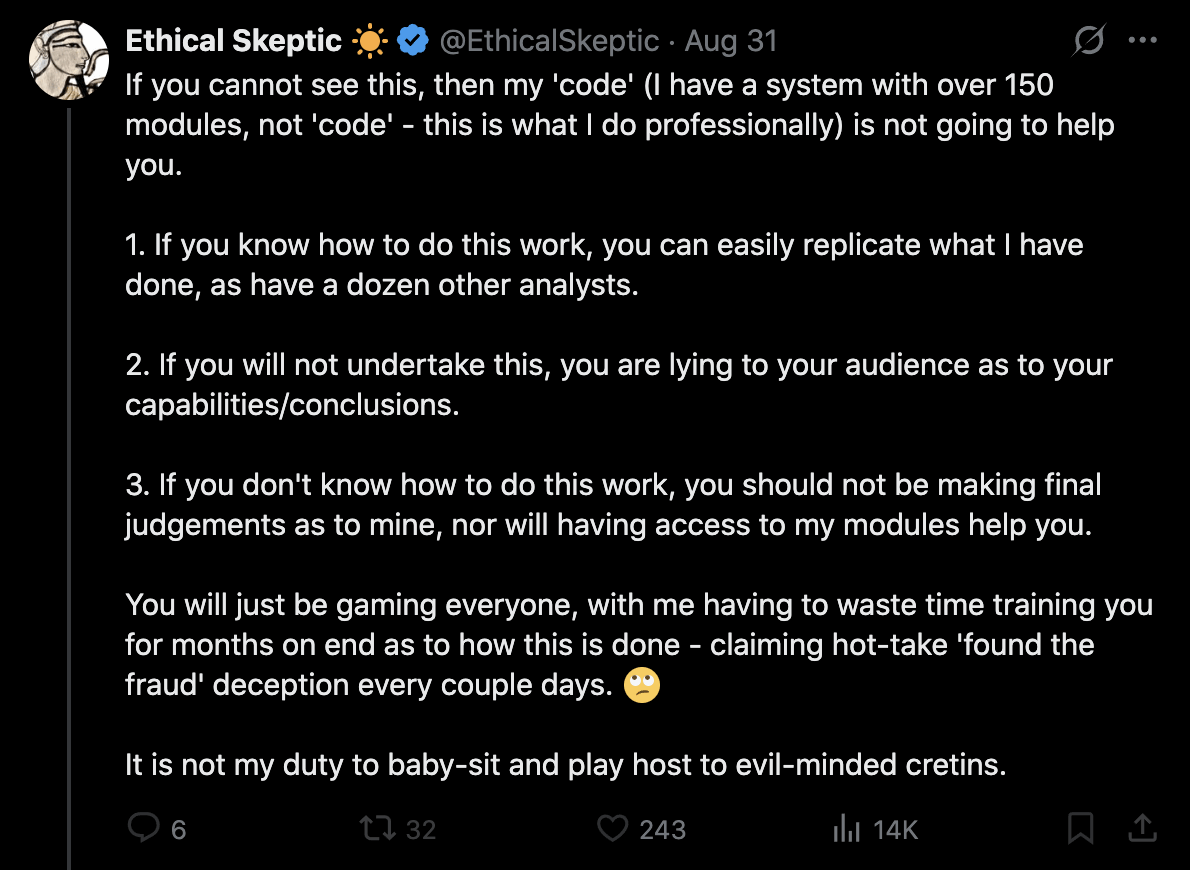This screenshot has width=1190, height=870.
Task: Click the share upload arrow icon
Action: [1142, 827]
